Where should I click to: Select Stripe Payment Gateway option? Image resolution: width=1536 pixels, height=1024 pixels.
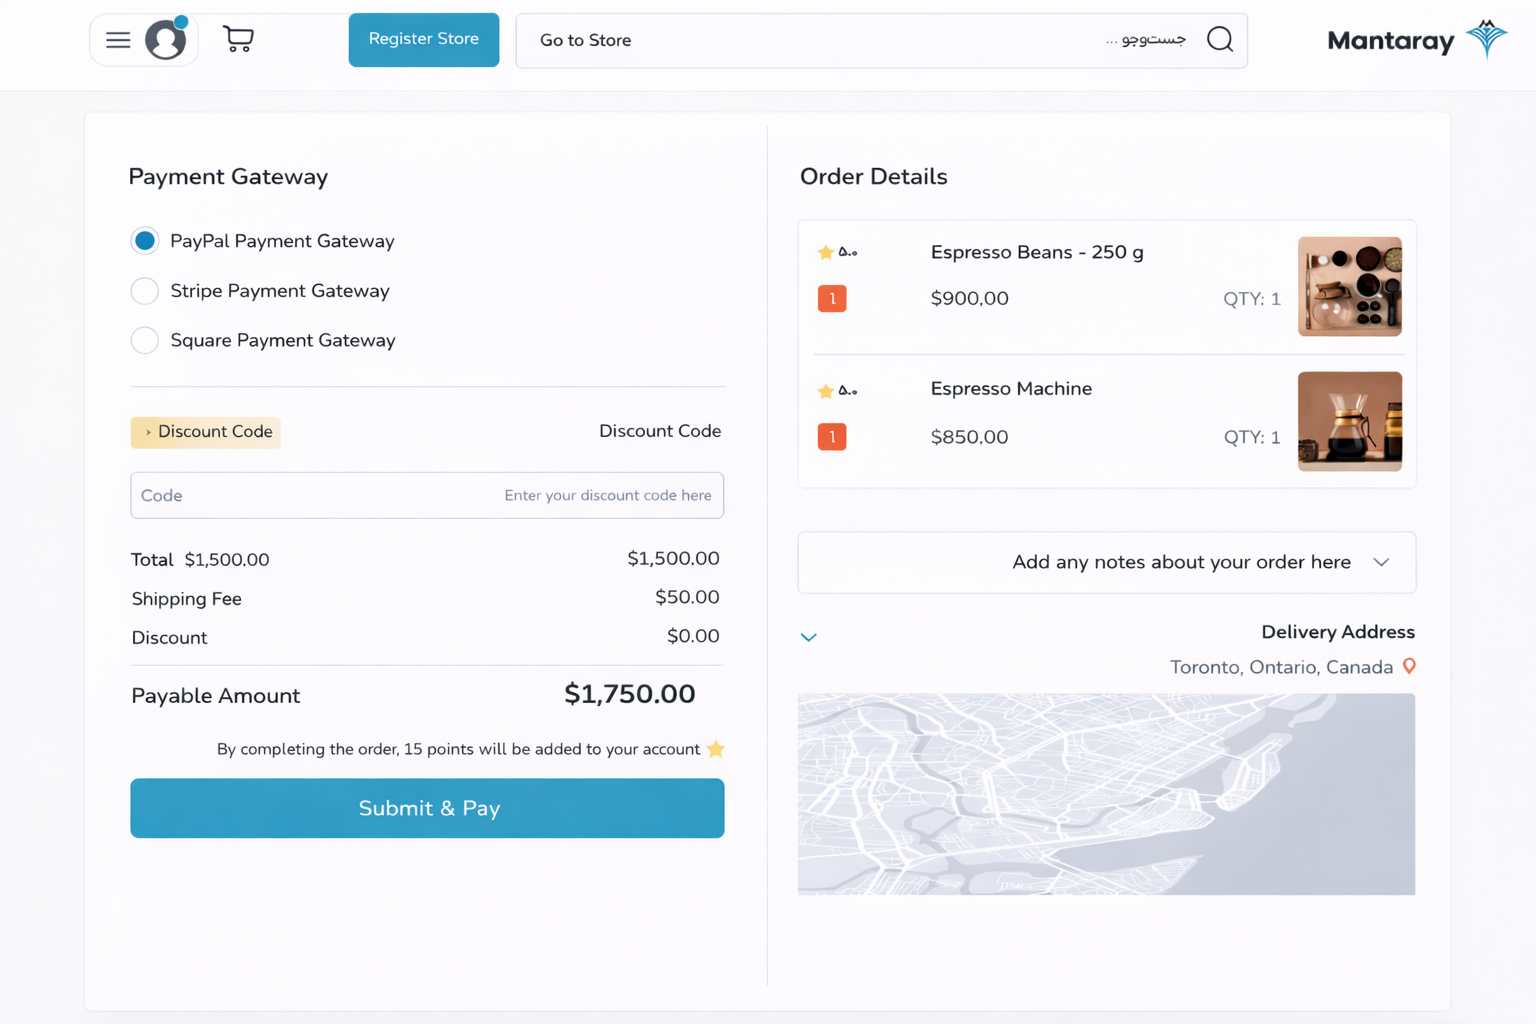[x=145, y=291]
